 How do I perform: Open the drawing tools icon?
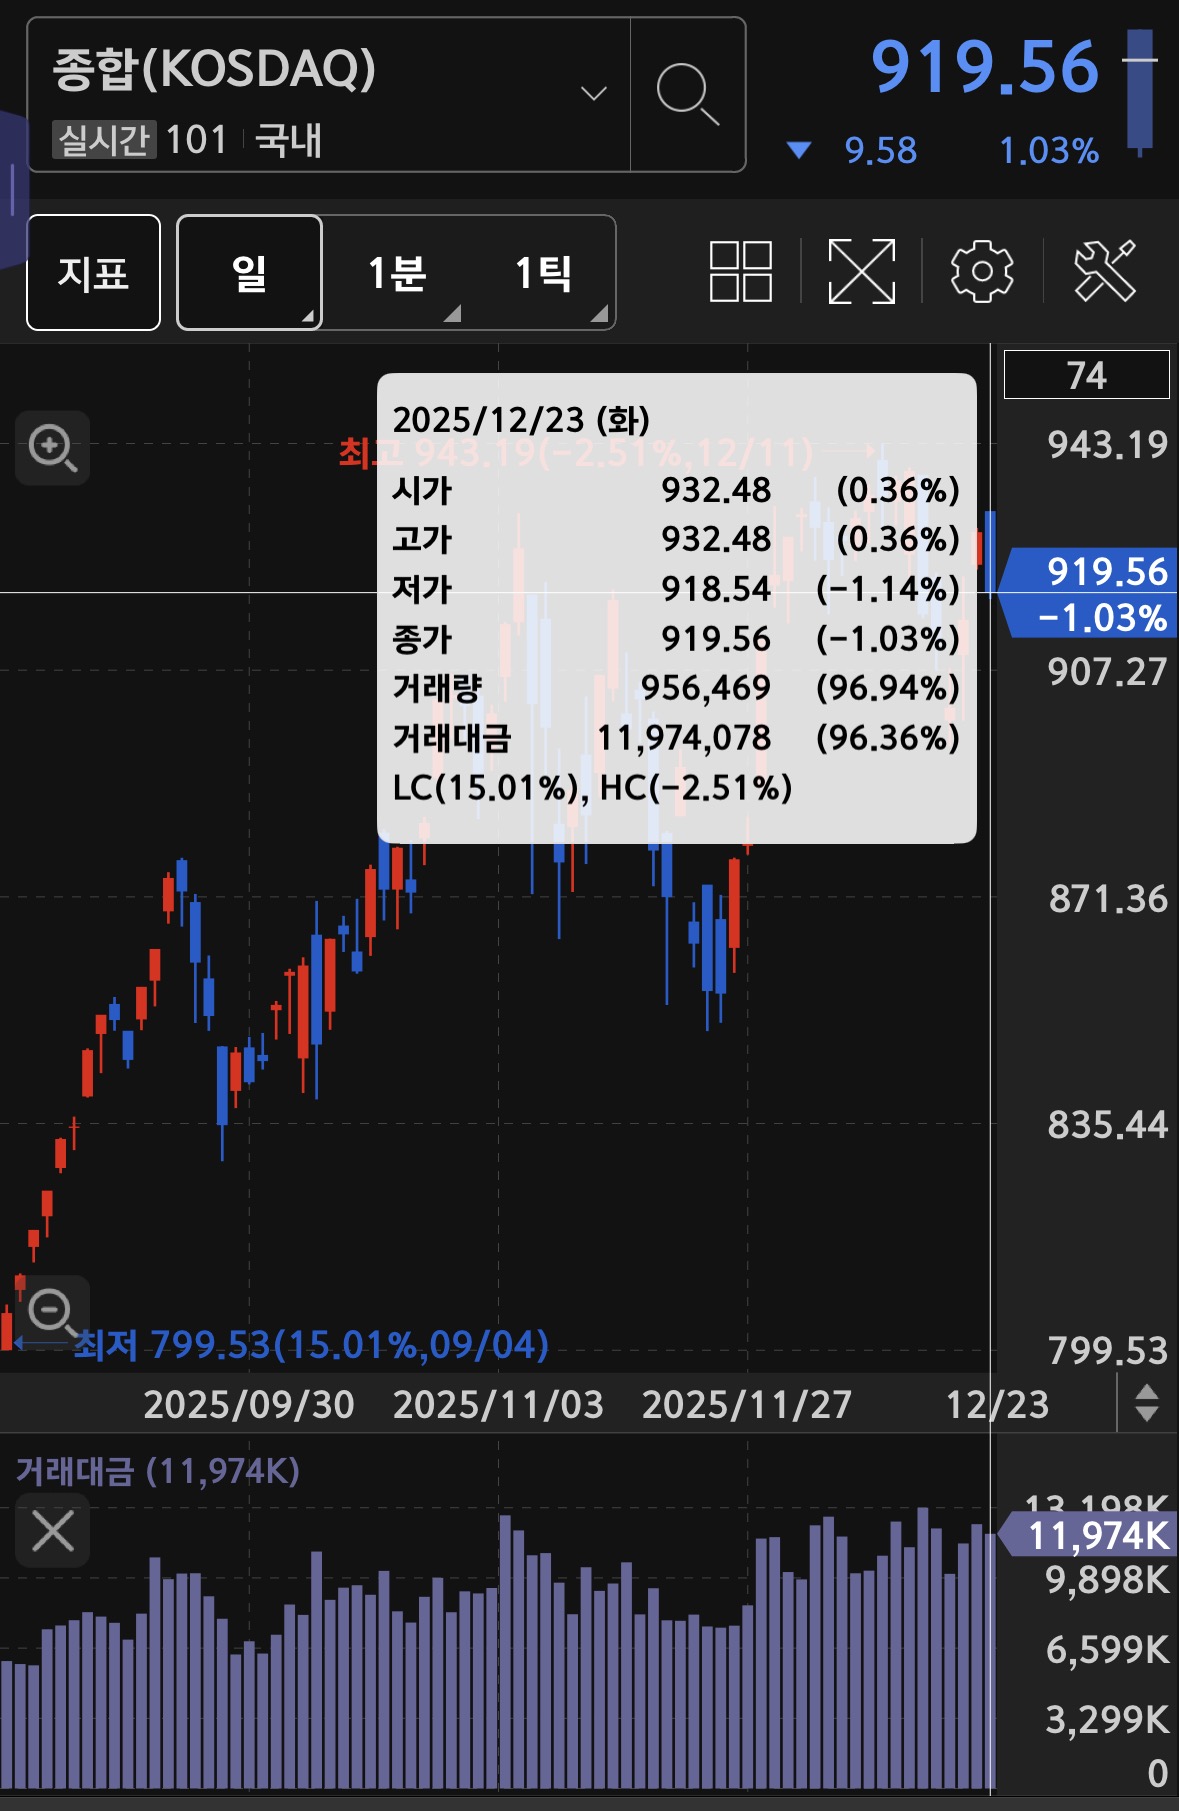point(1105,271)
